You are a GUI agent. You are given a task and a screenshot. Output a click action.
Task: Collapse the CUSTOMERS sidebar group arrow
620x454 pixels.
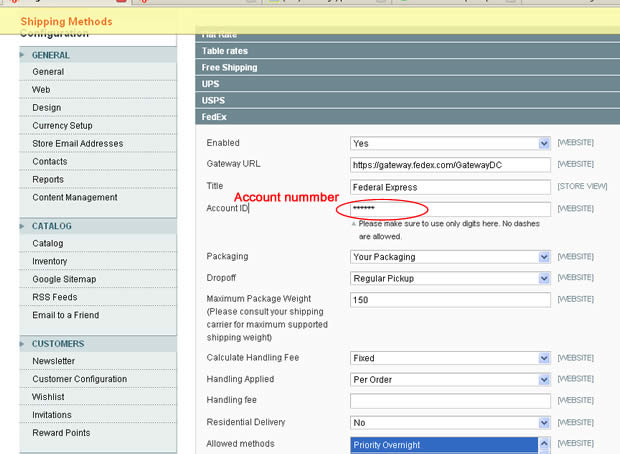[22, 344]
